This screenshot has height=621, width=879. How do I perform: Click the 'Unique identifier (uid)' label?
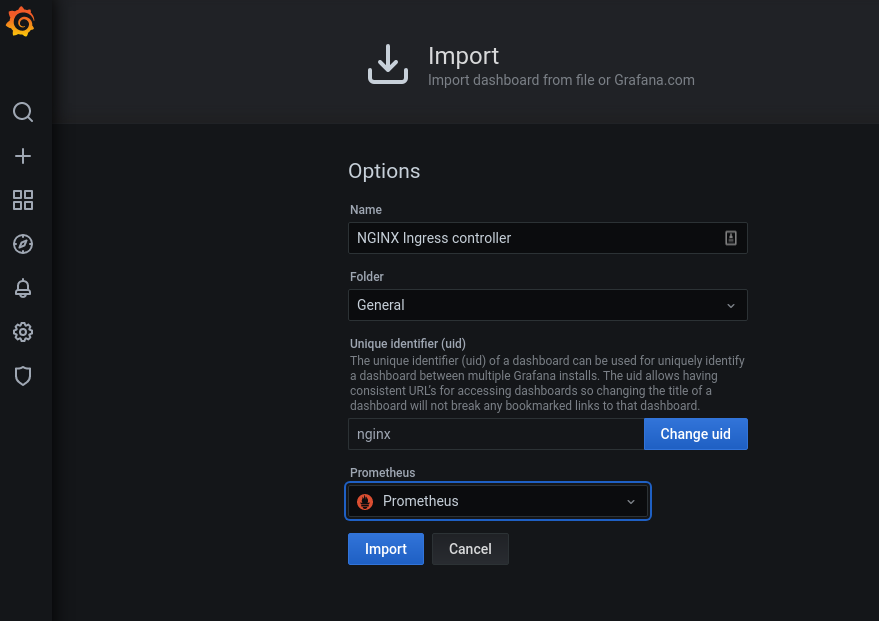click(408, 344)
